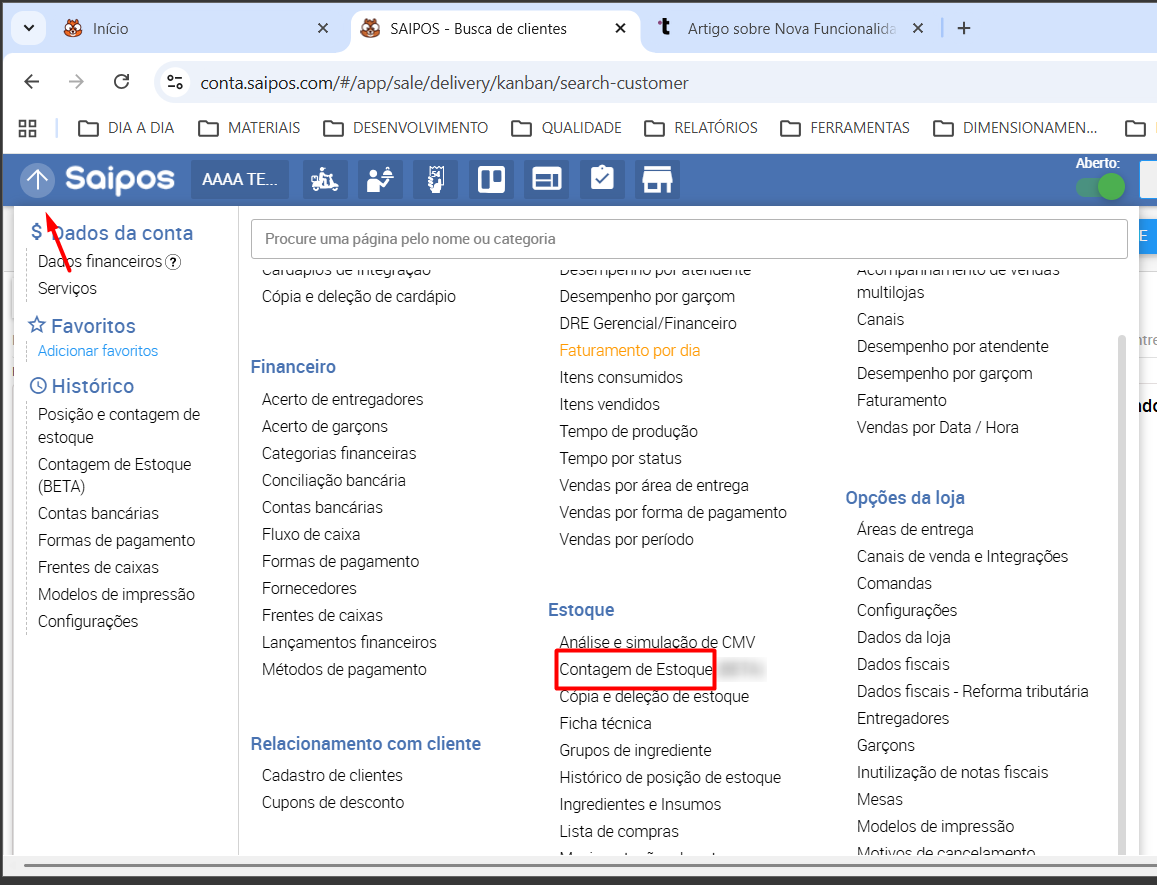The height and width of the screenshot is (885, 1157).
Task: Open a new browser tab with plus
Action: click(964, 29)
